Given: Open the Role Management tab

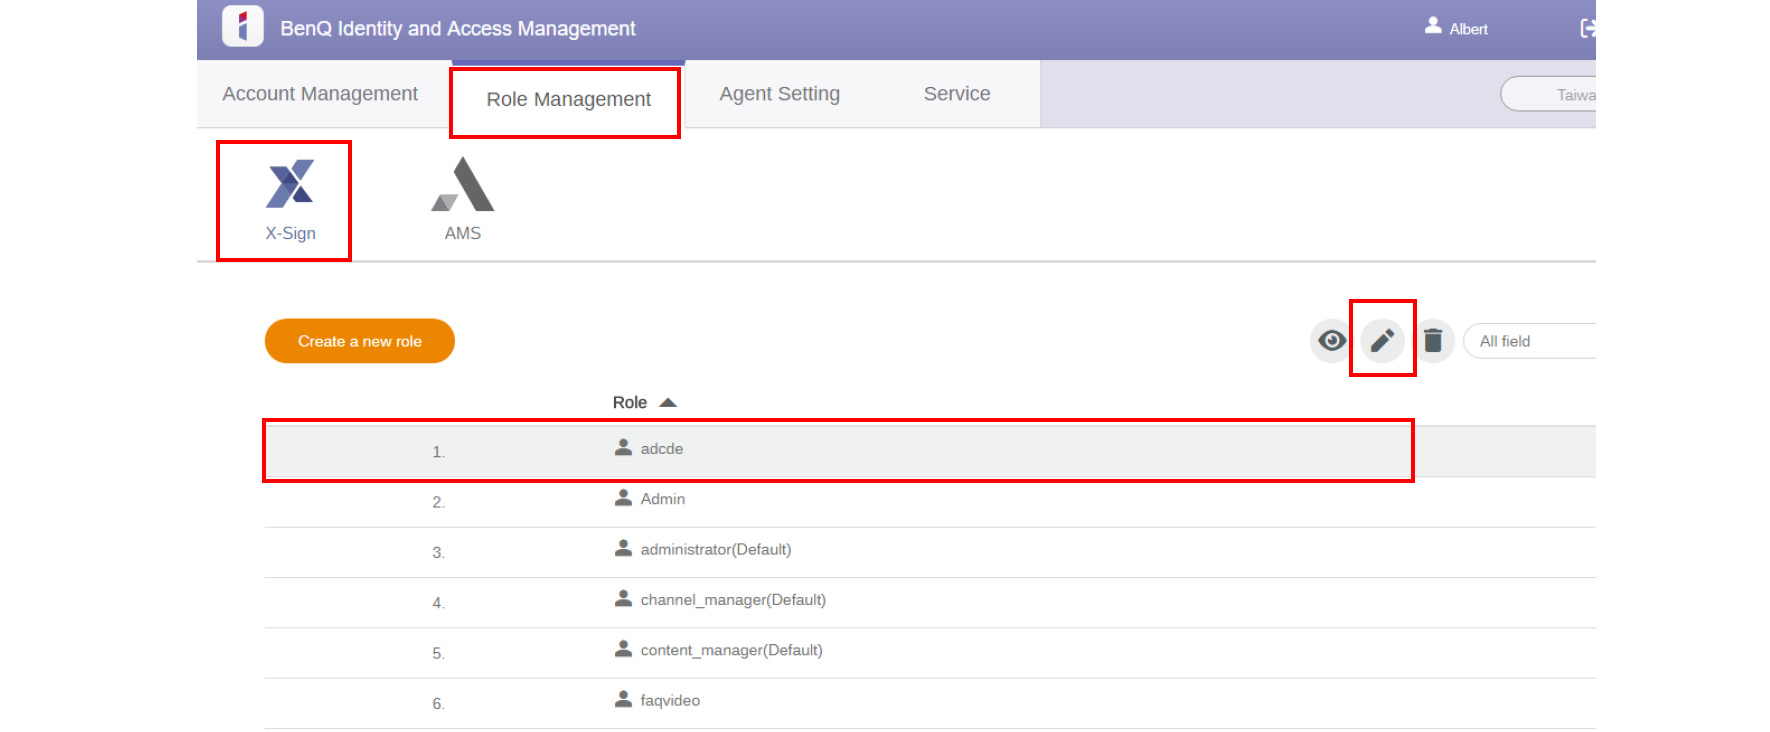Looking at the screenshot, I should coord(568,100).
